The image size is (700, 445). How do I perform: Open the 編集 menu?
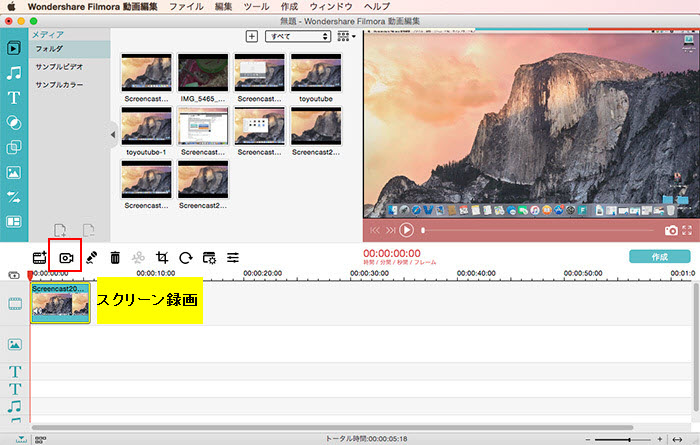tap(223, 6)
